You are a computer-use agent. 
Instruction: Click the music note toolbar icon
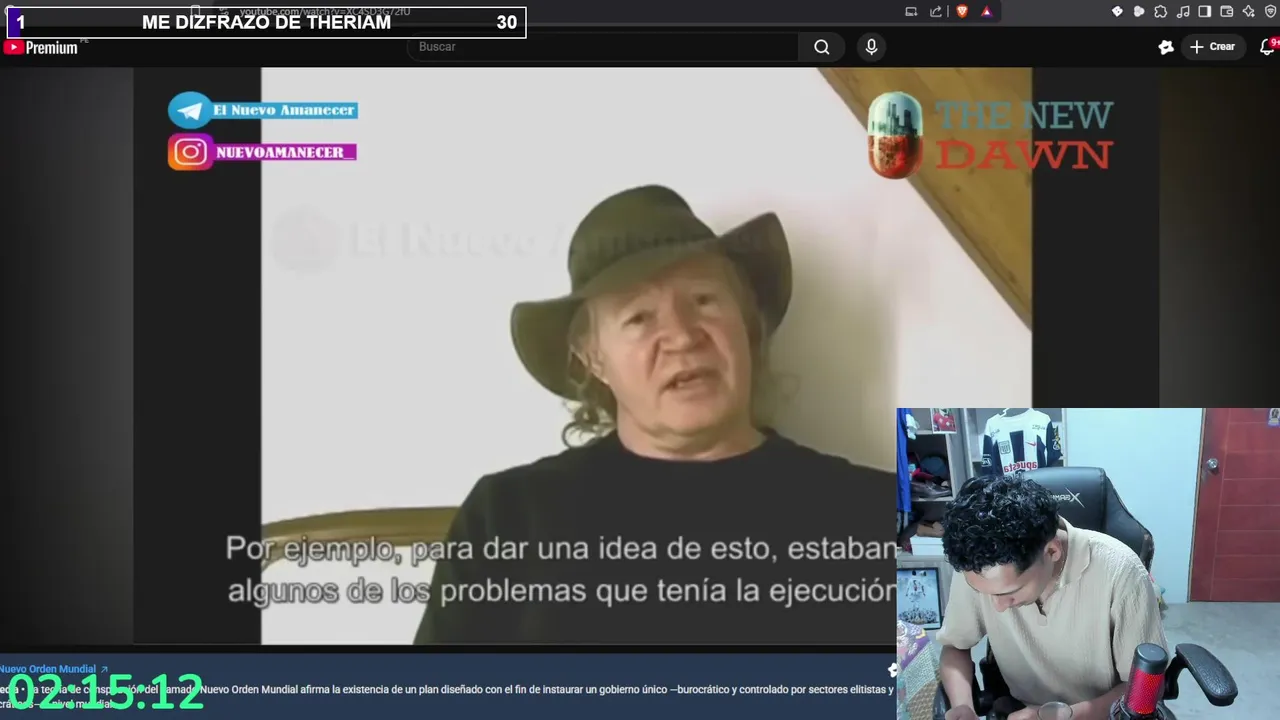(x=1183, y=12)
